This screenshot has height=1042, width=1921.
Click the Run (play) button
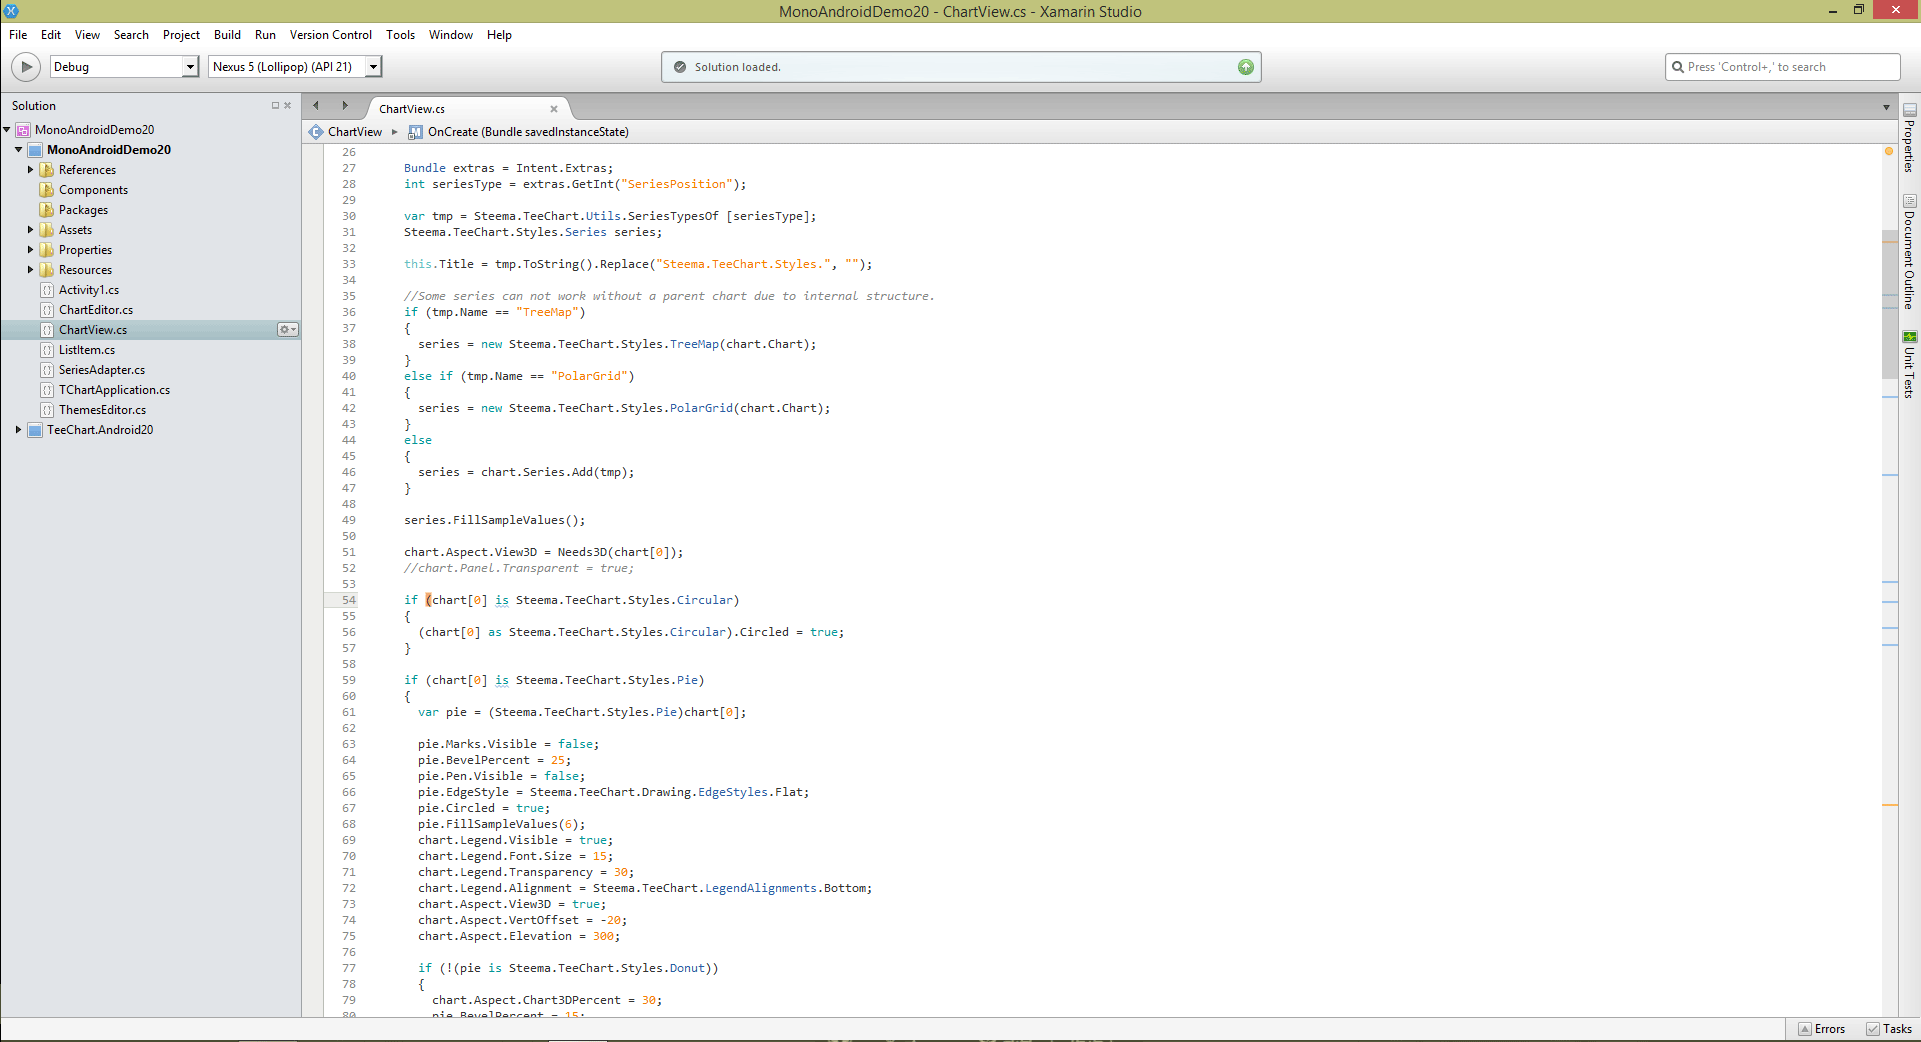pyautogui.click(x=26, y=67)
